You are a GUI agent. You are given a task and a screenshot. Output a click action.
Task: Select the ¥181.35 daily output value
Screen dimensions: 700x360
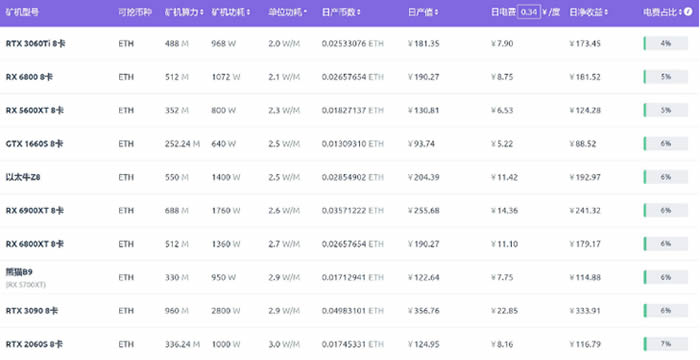tap(424, 44)
